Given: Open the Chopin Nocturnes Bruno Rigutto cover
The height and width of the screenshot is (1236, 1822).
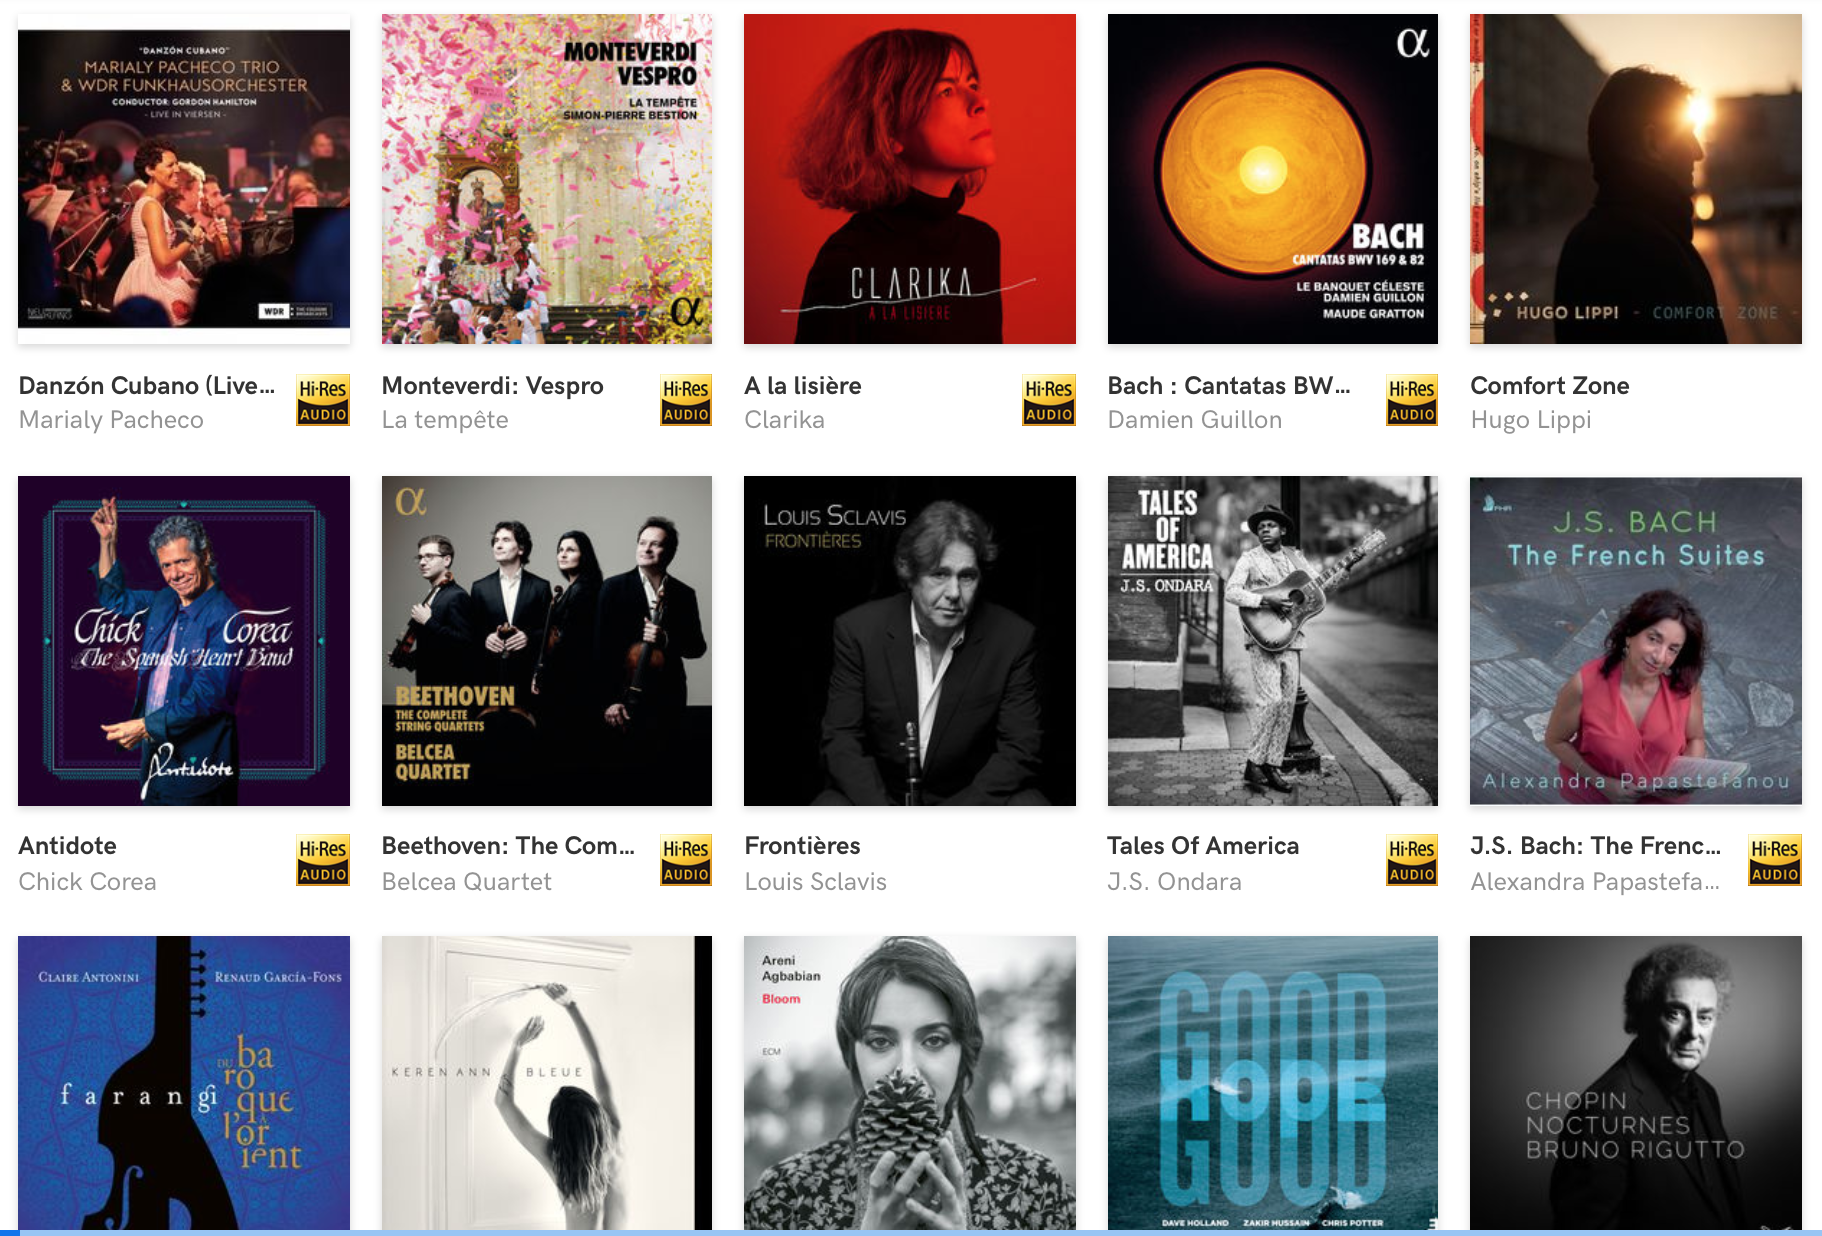Looking at the screenshot, I should (1636, 1083).
